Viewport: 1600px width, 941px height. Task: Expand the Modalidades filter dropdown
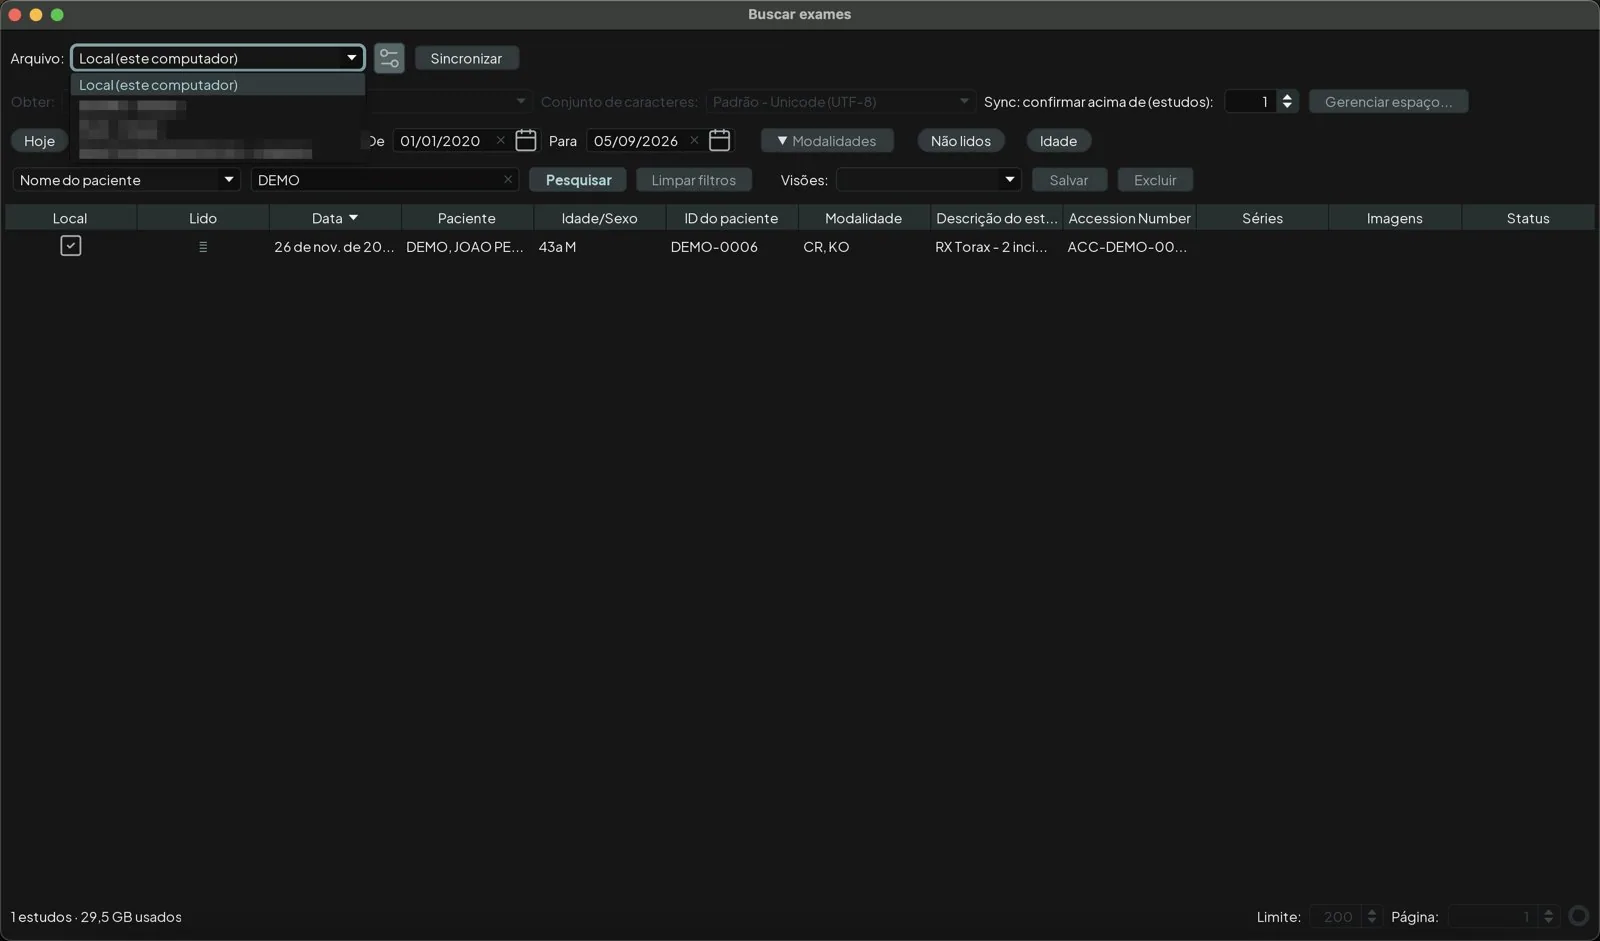click(x=827, y=141)
